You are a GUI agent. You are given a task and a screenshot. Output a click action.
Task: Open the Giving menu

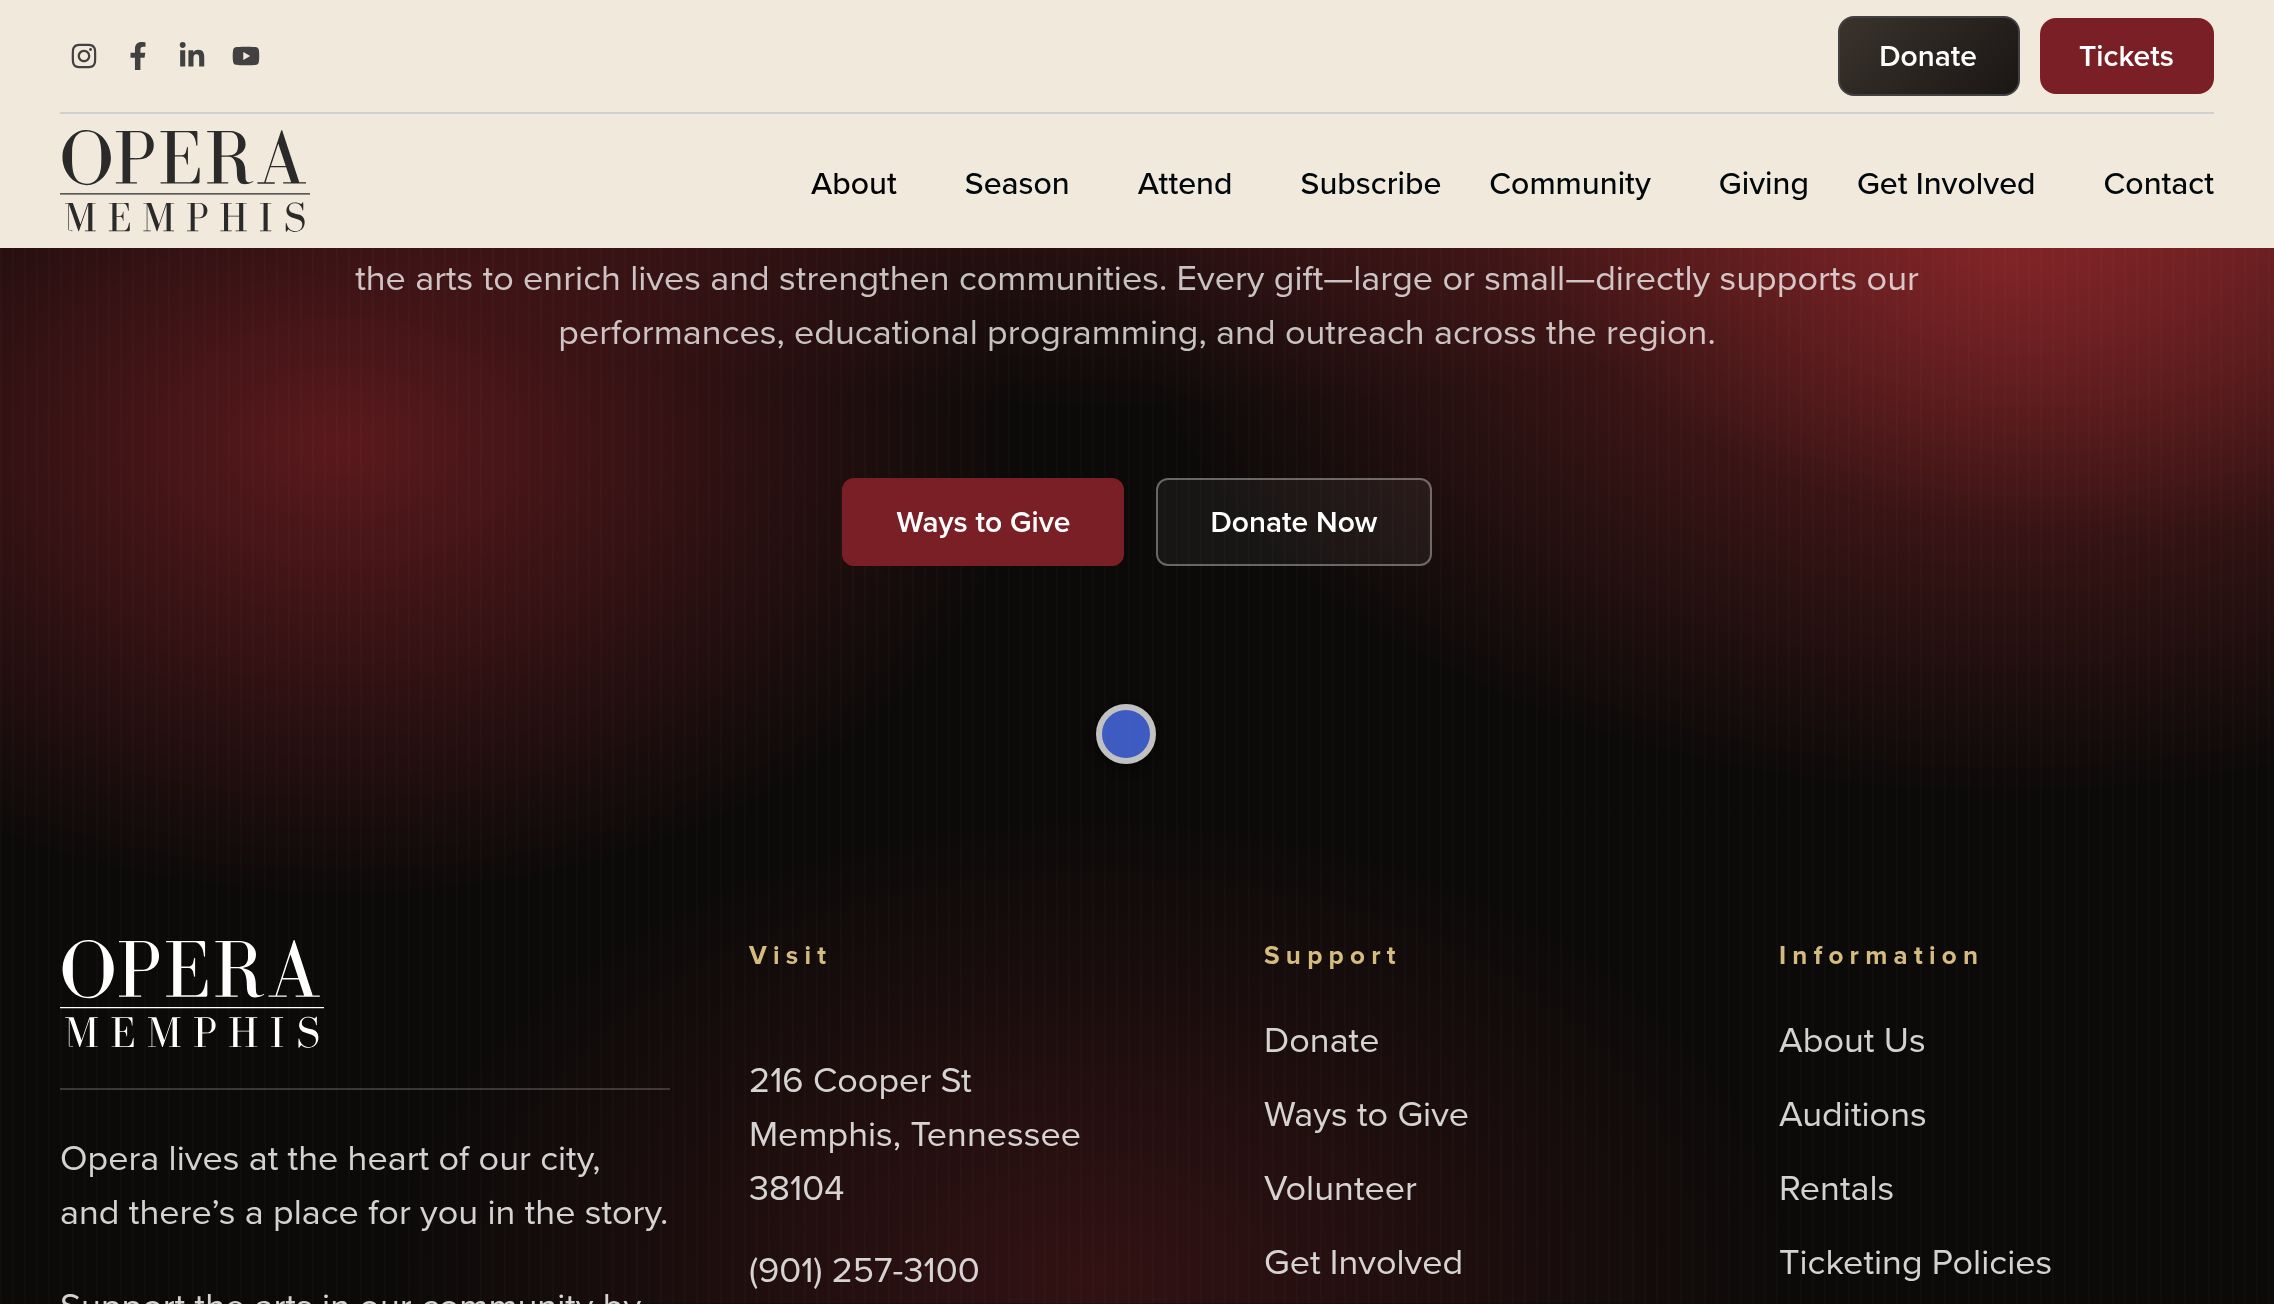[x=1763, y=184]
